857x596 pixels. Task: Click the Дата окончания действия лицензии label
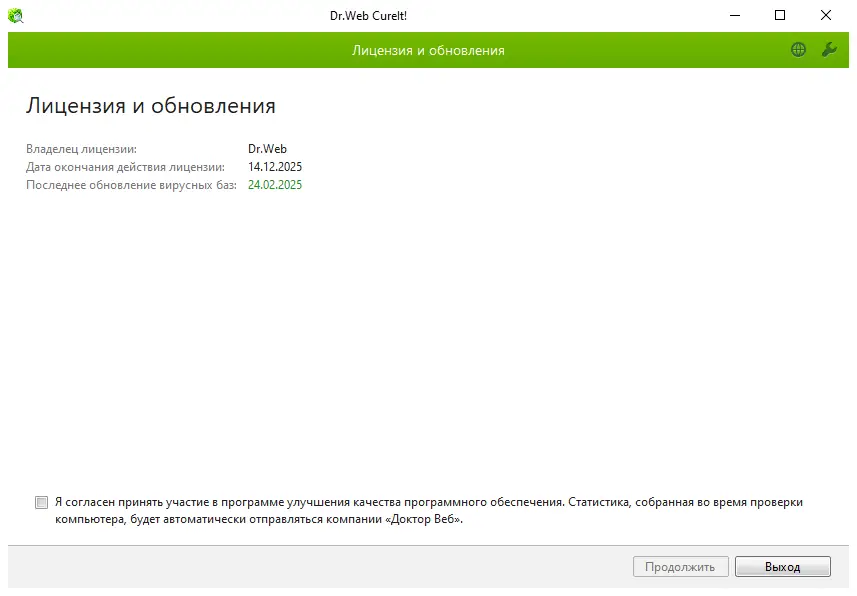[x=125, y=167]
